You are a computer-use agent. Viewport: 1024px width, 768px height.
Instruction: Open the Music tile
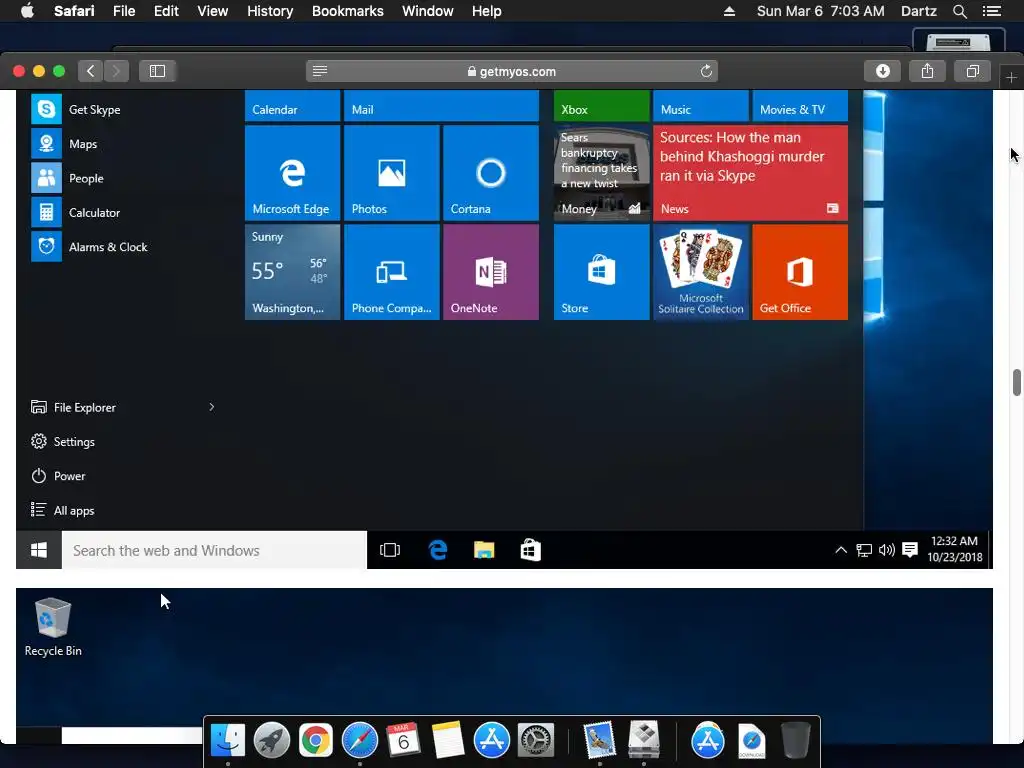pyautogui.click(x=701, y=106)
